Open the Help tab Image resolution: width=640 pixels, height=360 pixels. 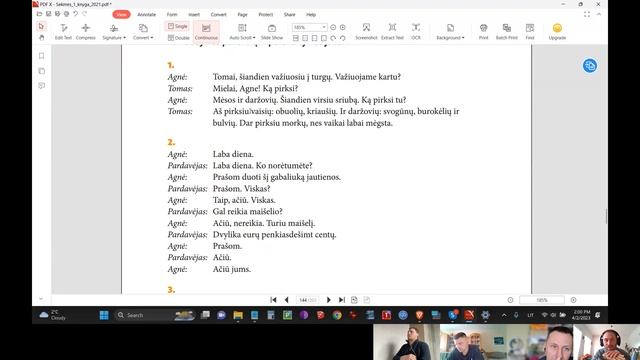pyautogui.click(x=311, y=14)
